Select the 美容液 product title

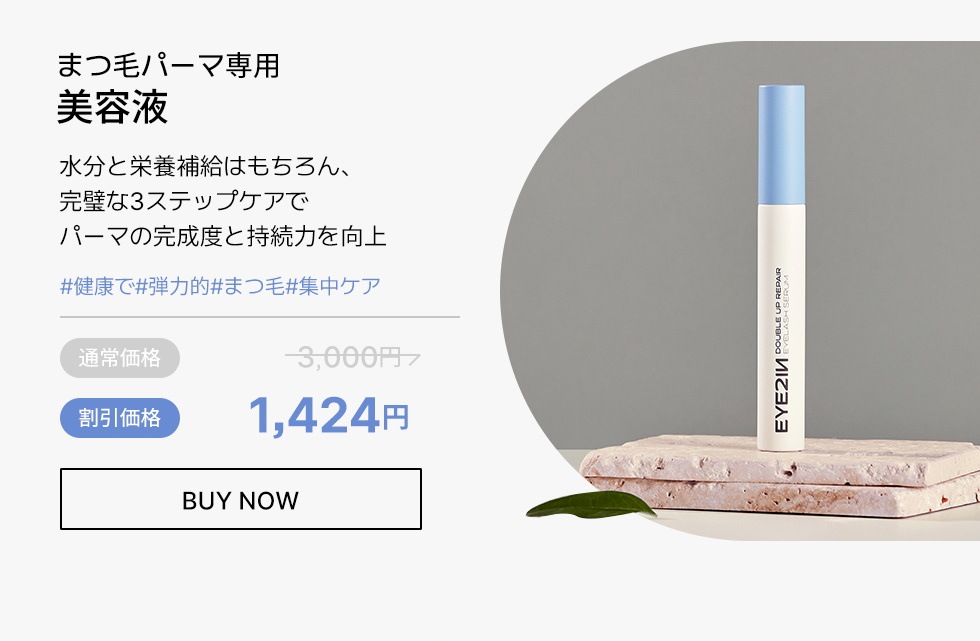(x=112, y=107)
